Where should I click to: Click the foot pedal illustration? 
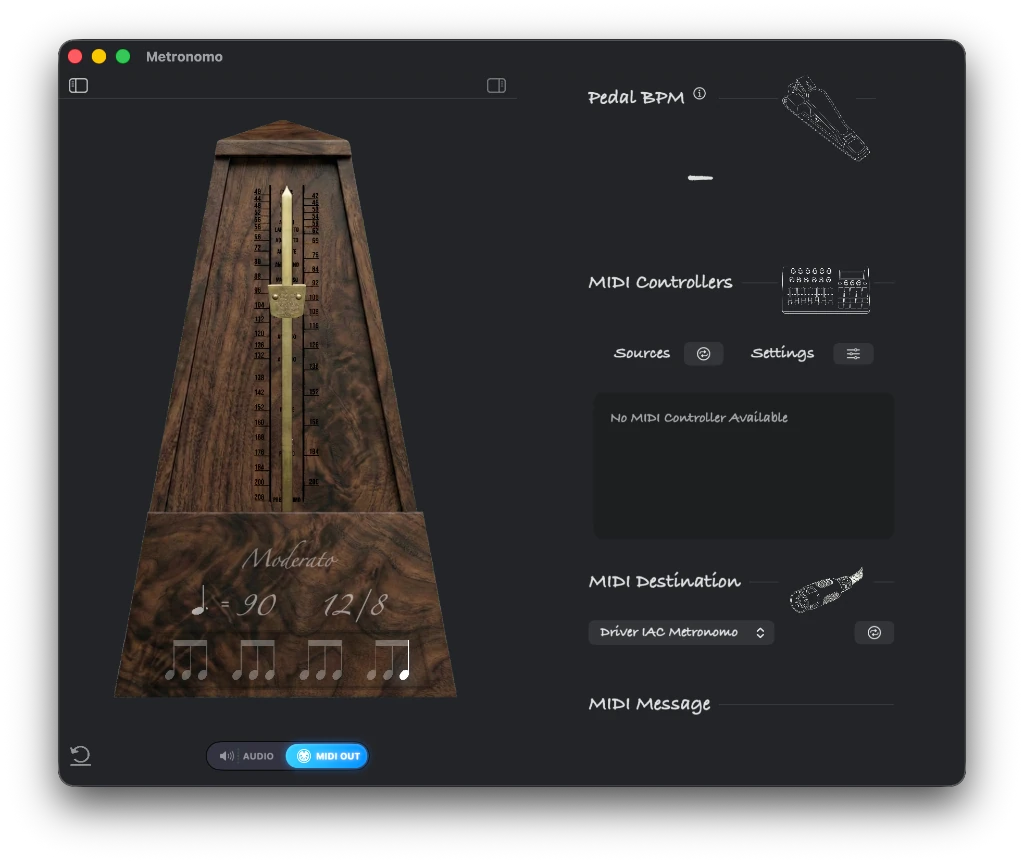826,118
